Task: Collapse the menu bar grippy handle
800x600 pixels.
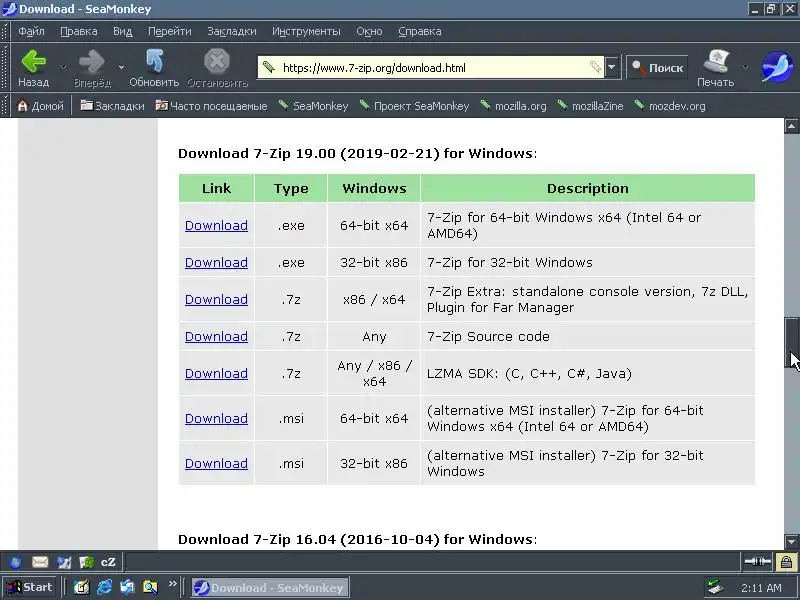Action: pos(5,31)
